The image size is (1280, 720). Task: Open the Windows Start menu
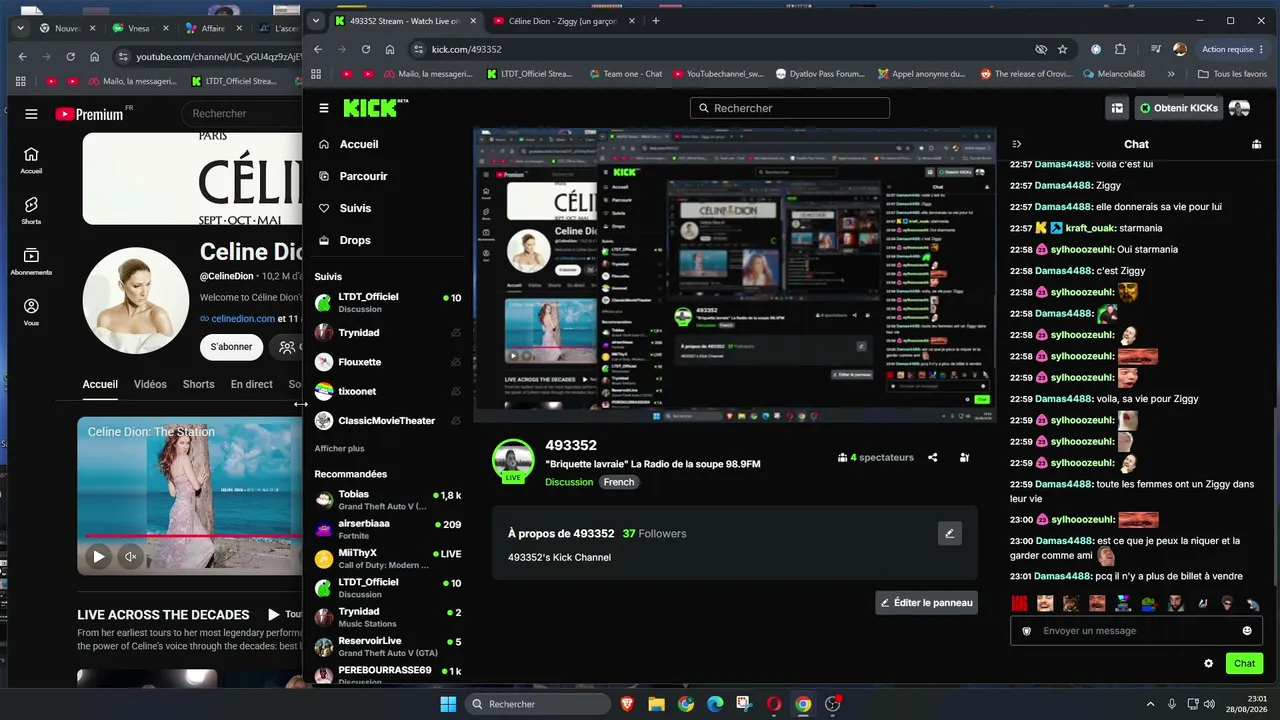point(448,704)
